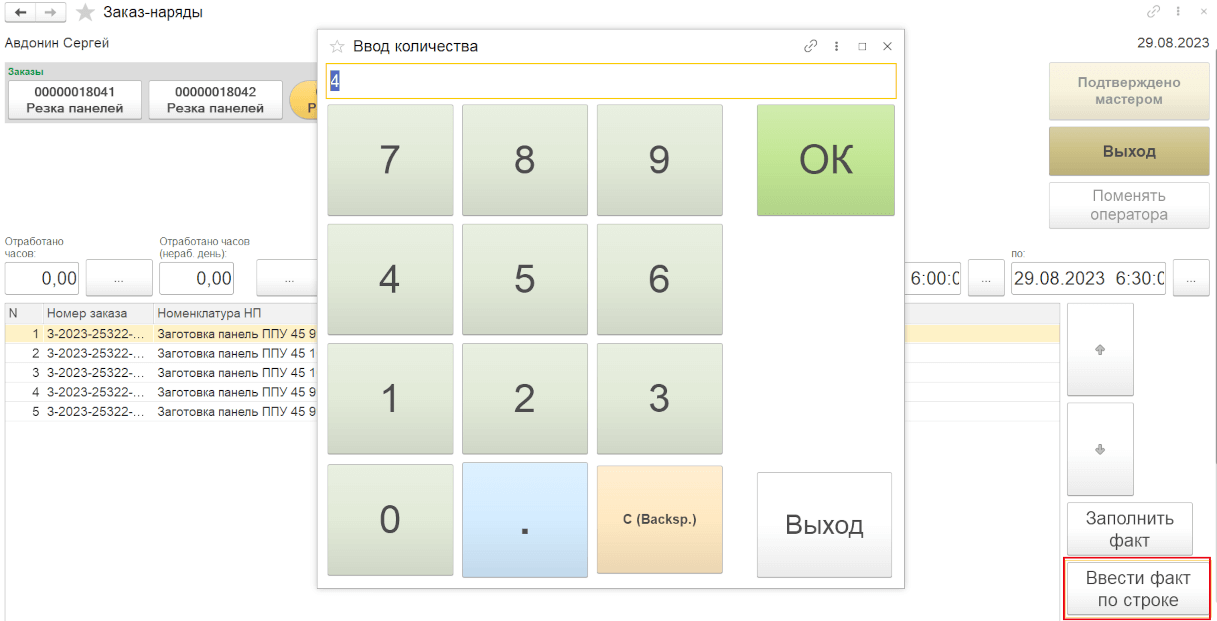Open the three-dot menu in Ввод количества dialog

[836, 46]
